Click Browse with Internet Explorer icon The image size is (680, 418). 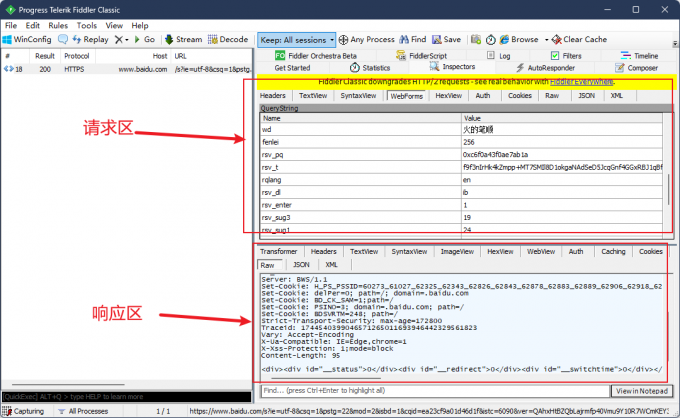pyautogui.click(x=519, y=39)
